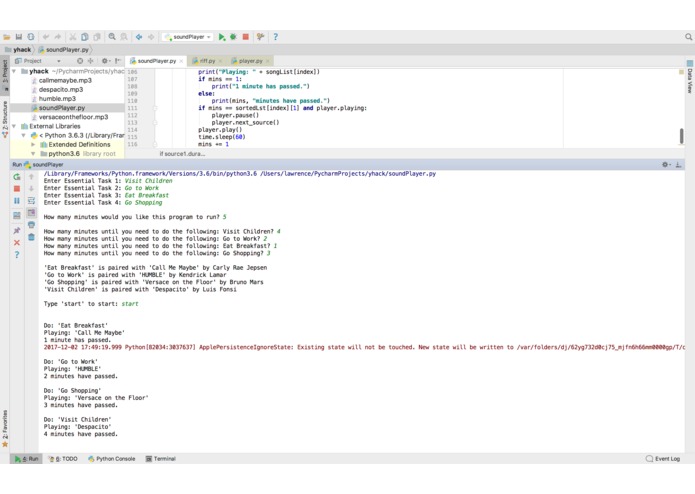695x494 pixels.
Task: Click the Undo arrow in toolbar
Action: (46, 37)
